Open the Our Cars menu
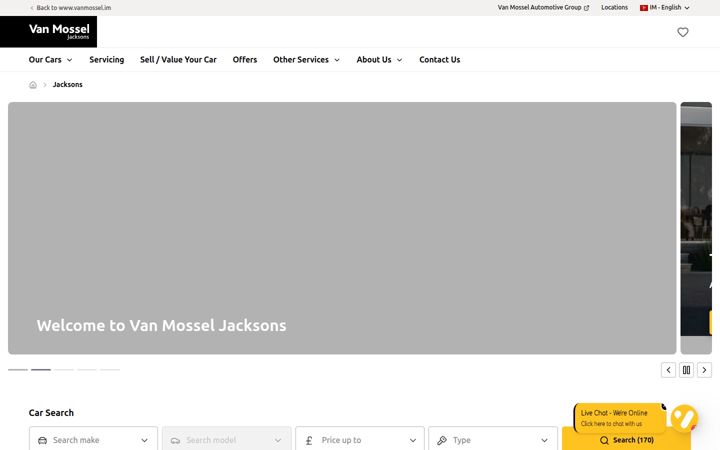 51,60
